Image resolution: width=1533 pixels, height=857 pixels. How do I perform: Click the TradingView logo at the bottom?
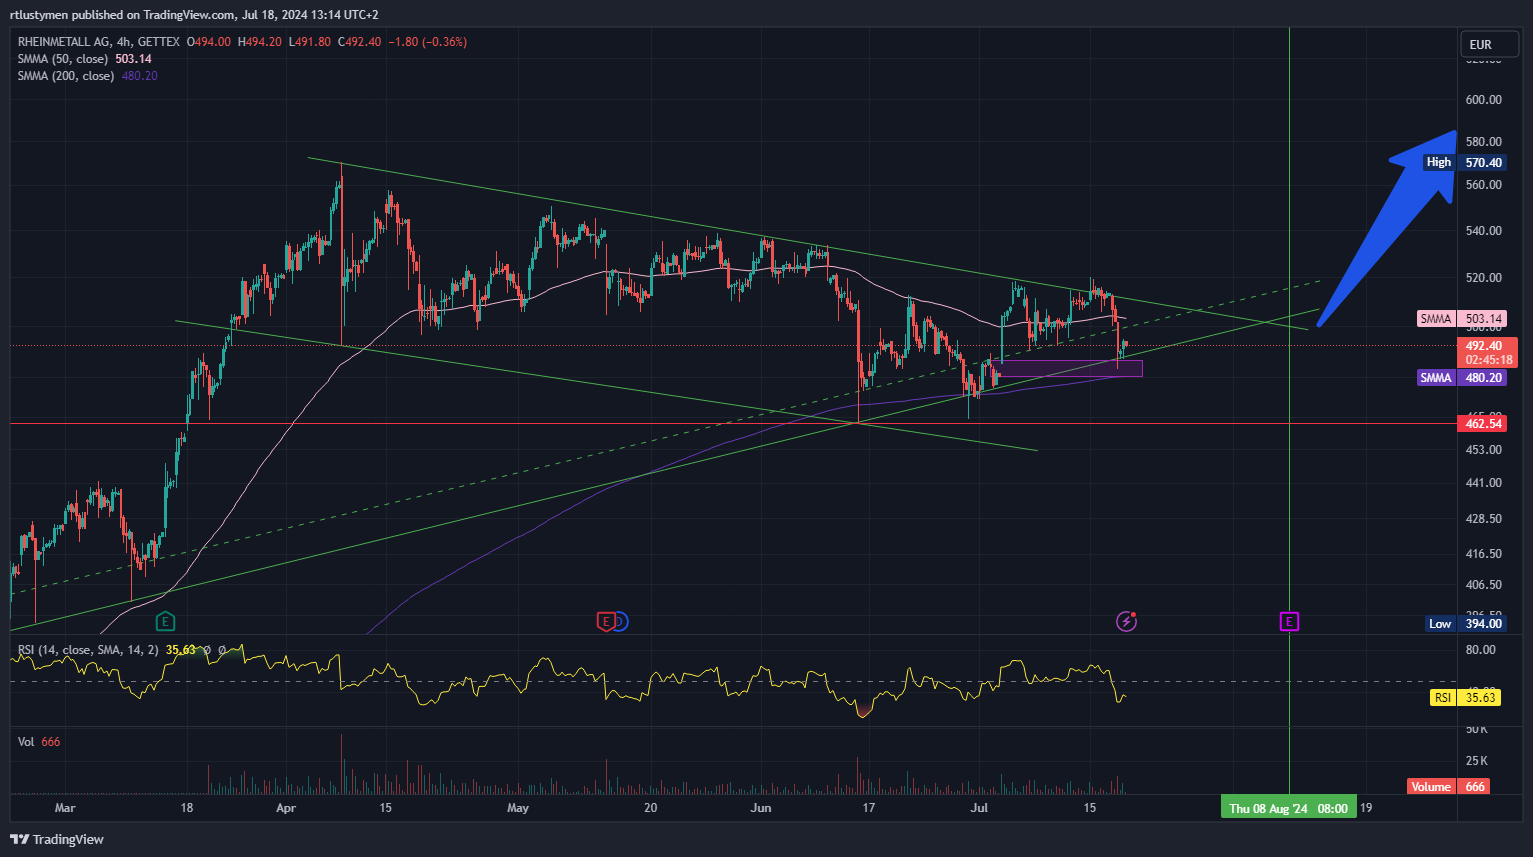(57, 839)
